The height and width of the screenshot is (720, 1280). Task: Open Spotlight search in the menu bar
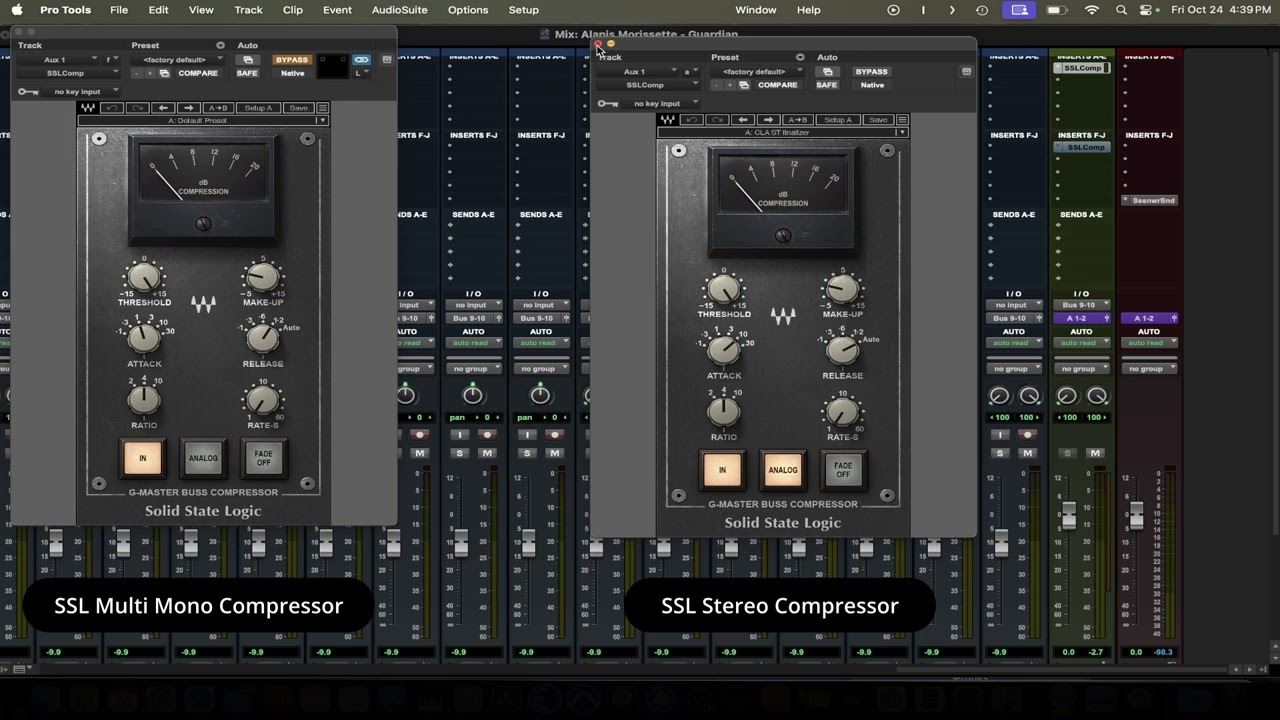coord(1121,10)
